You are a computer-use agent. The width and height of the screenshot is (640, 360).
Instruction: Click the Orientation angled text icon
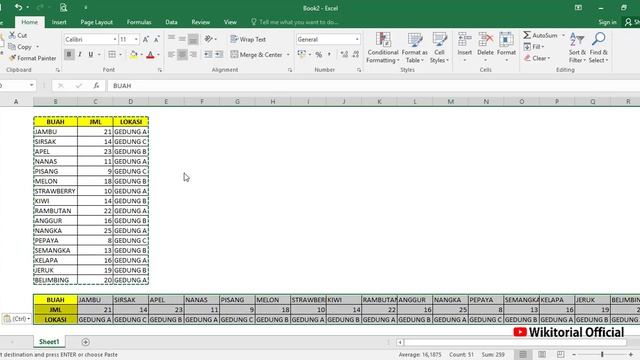pyautogui.click(x=209, y=39)
